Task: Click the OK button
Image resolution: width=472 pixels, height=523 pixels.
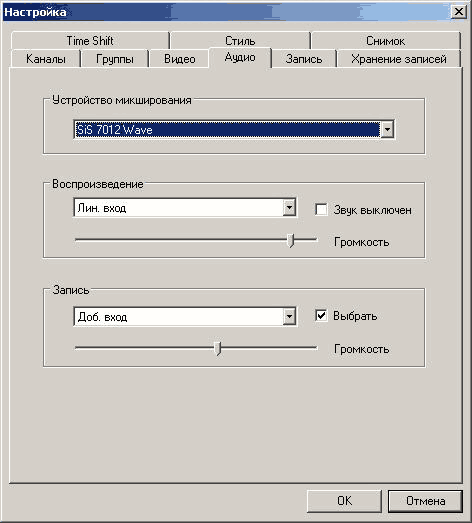Action: pos(344,501)
